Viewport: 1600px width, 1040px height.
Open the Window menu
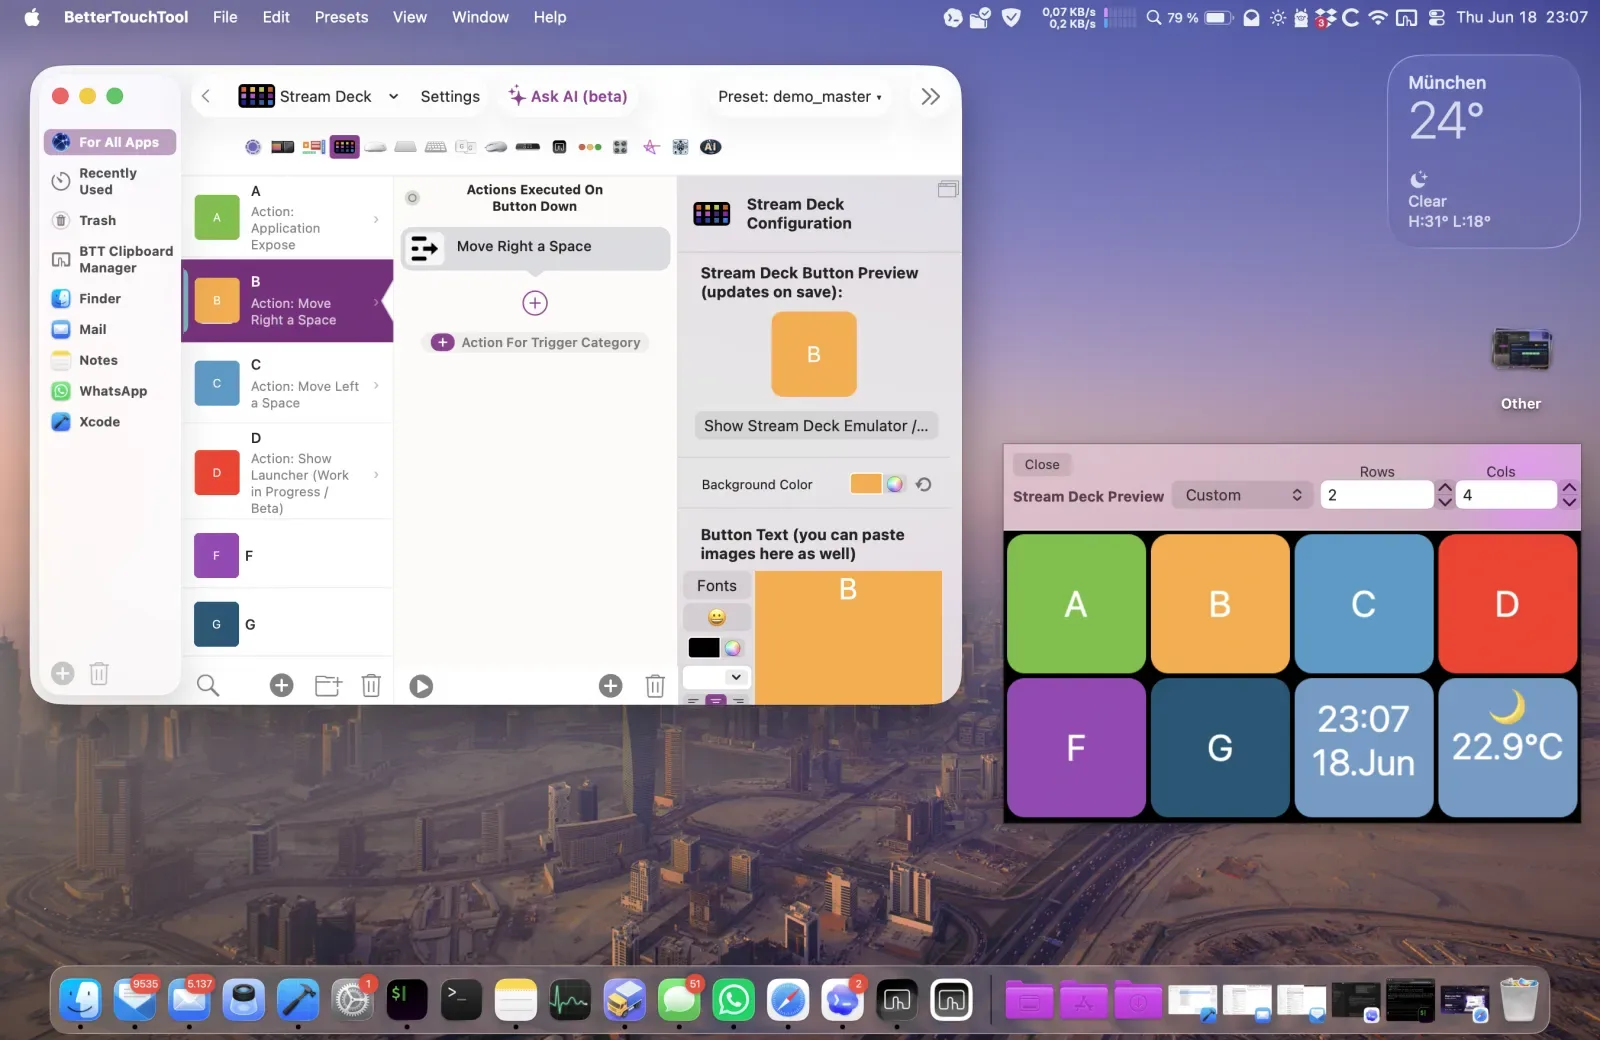pyautogui.click(x=480, y=17)
